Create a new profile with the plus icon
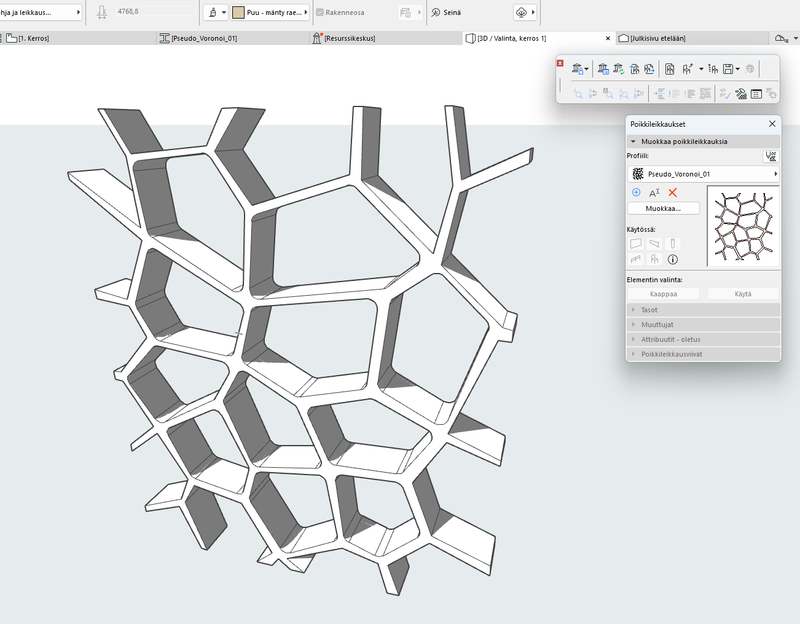Viewport: 800px width, 624px height. point(635,192)
